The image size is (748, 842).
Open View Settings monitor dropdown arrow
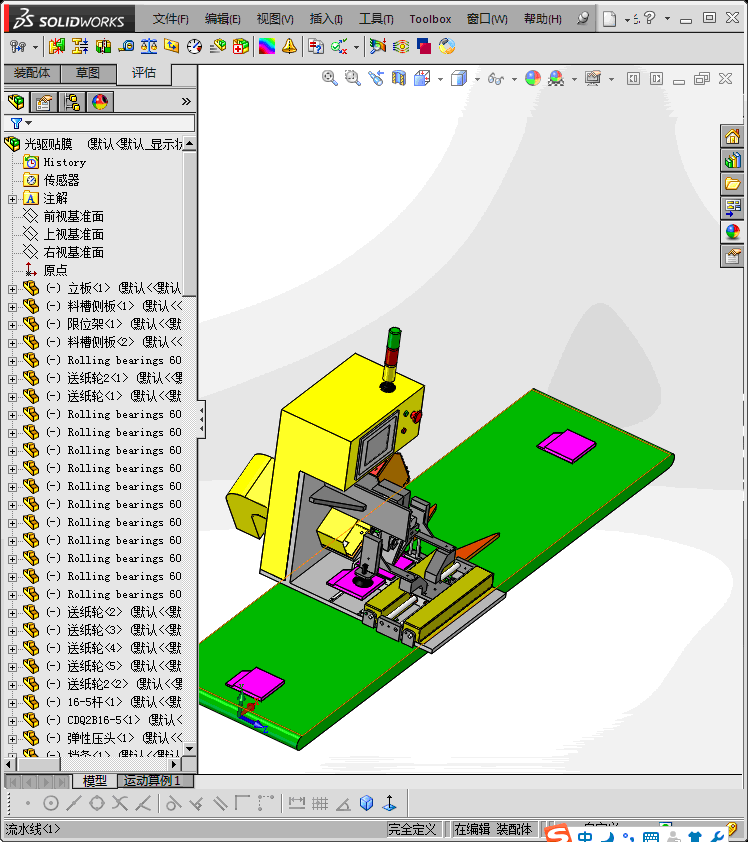611,79
